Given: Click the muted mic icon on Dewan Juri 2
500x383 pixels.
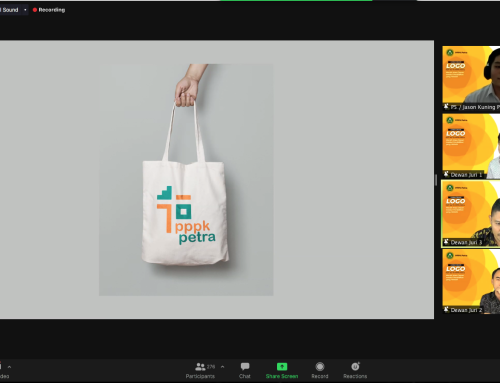Looking at the screenshot, I should pos(446,310).
